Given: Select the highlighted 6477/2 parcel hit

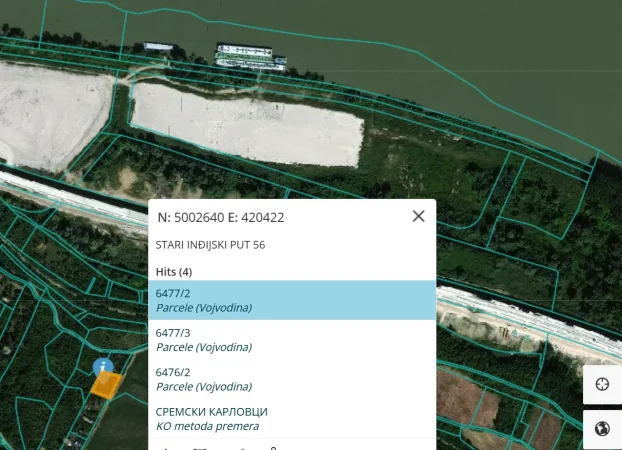Looking at the screenshot, I should pos(295,300).
